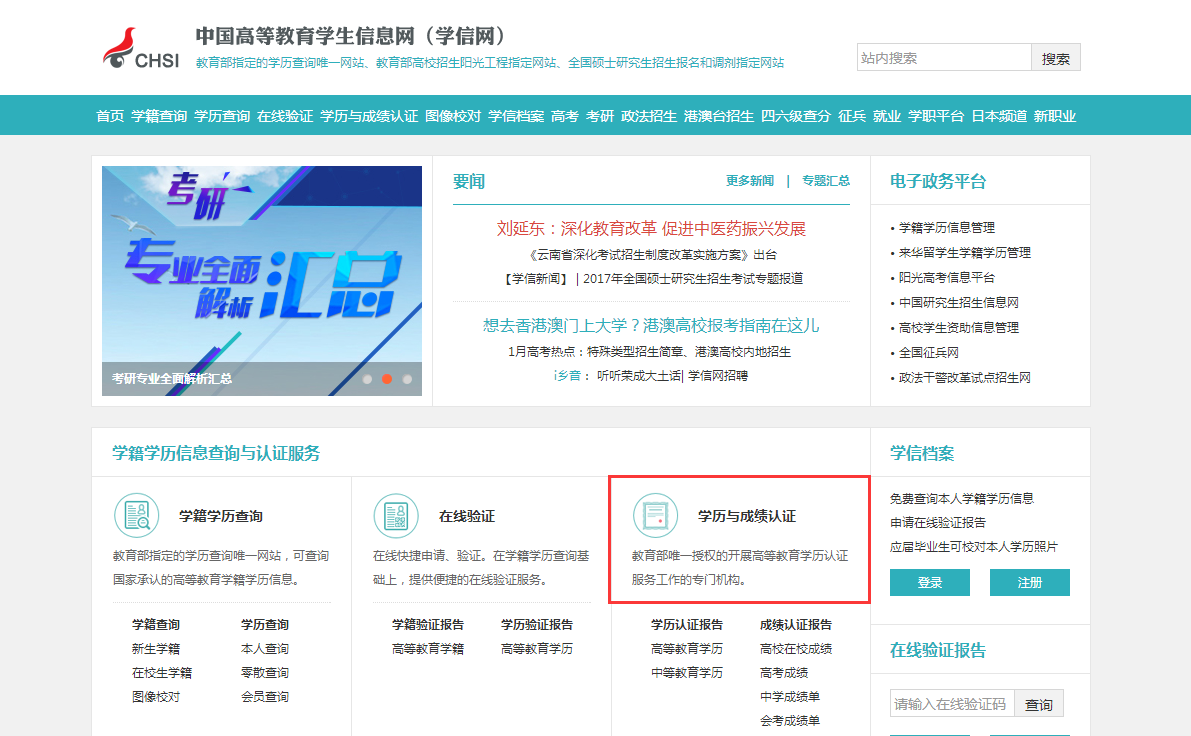Image resolution: width=1191 pixels, height=736 pixels.
Task: Select the first carousel dot
Action: pyautogui.click(x=369, y=379)
